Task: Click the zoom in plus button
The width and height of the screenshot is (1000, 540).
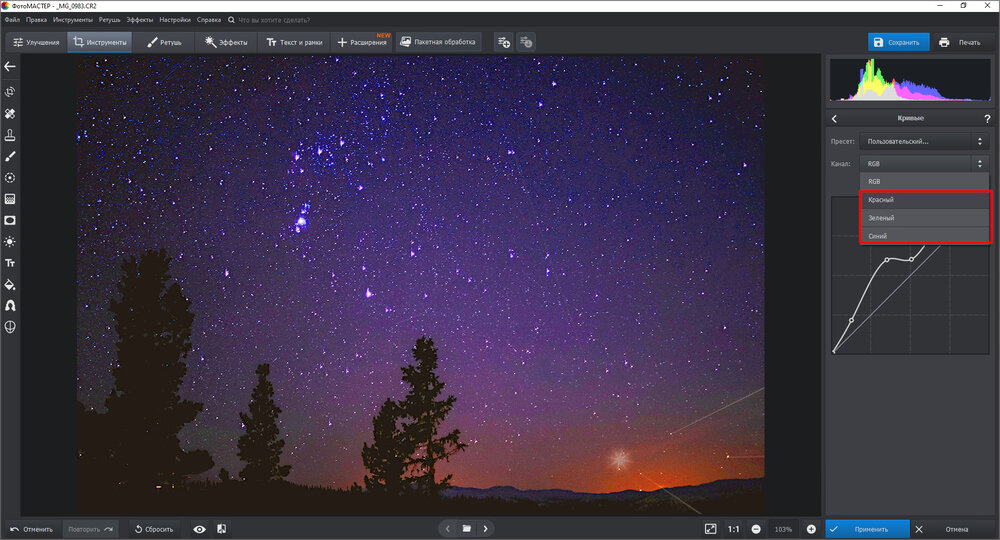Action: coord(811,529)
